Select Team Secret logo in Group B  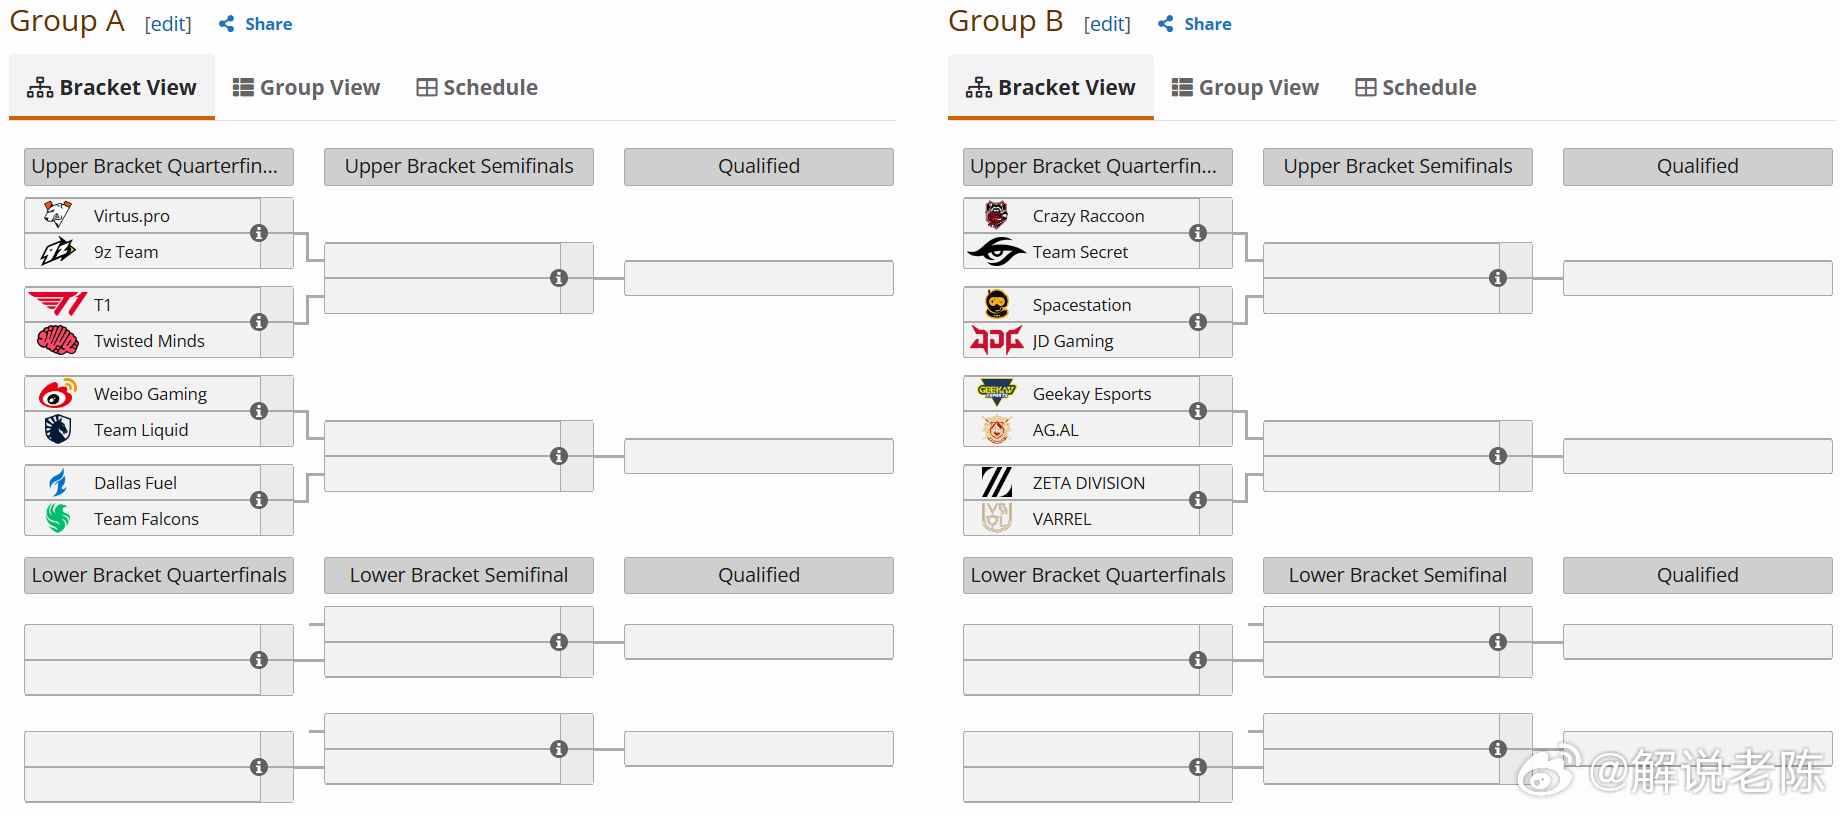click(x=996, y=252)
